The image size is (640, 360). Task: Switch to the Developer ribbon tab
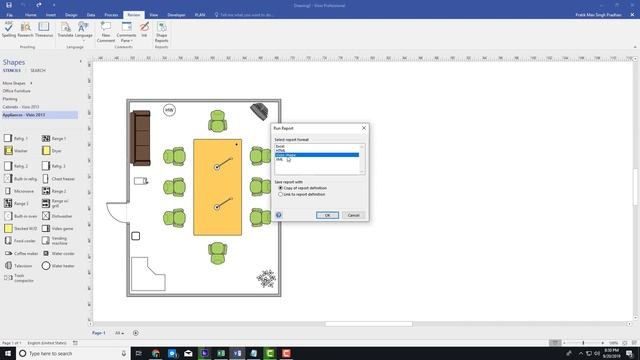click(x=176, y=15)
